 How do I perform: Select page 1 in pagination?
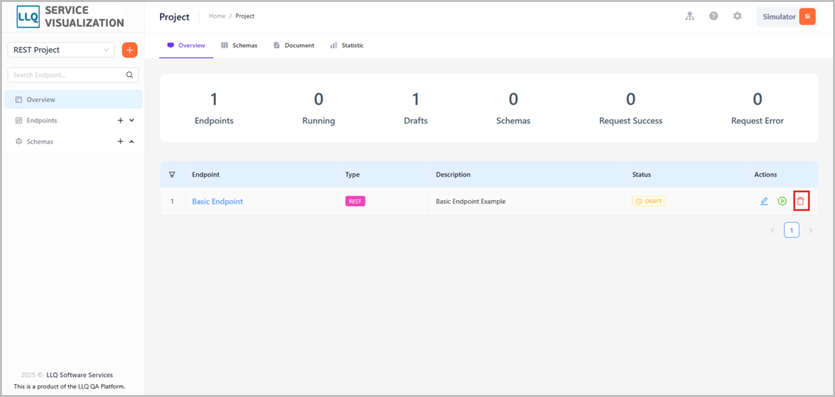point(792,230)
